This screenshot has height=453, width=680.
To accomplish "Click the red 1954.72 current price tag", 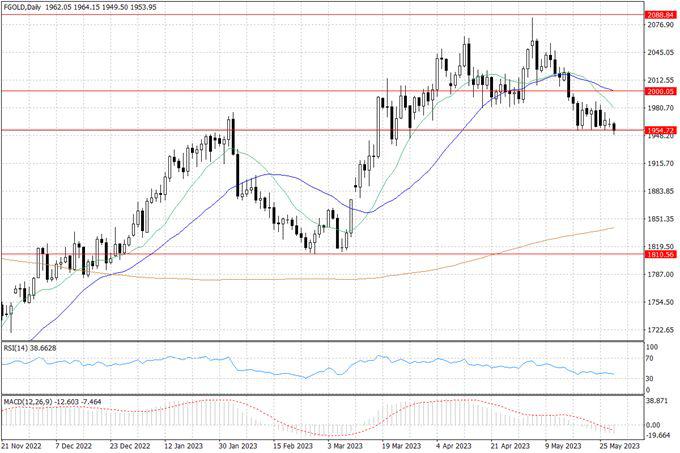I will 661,130.
